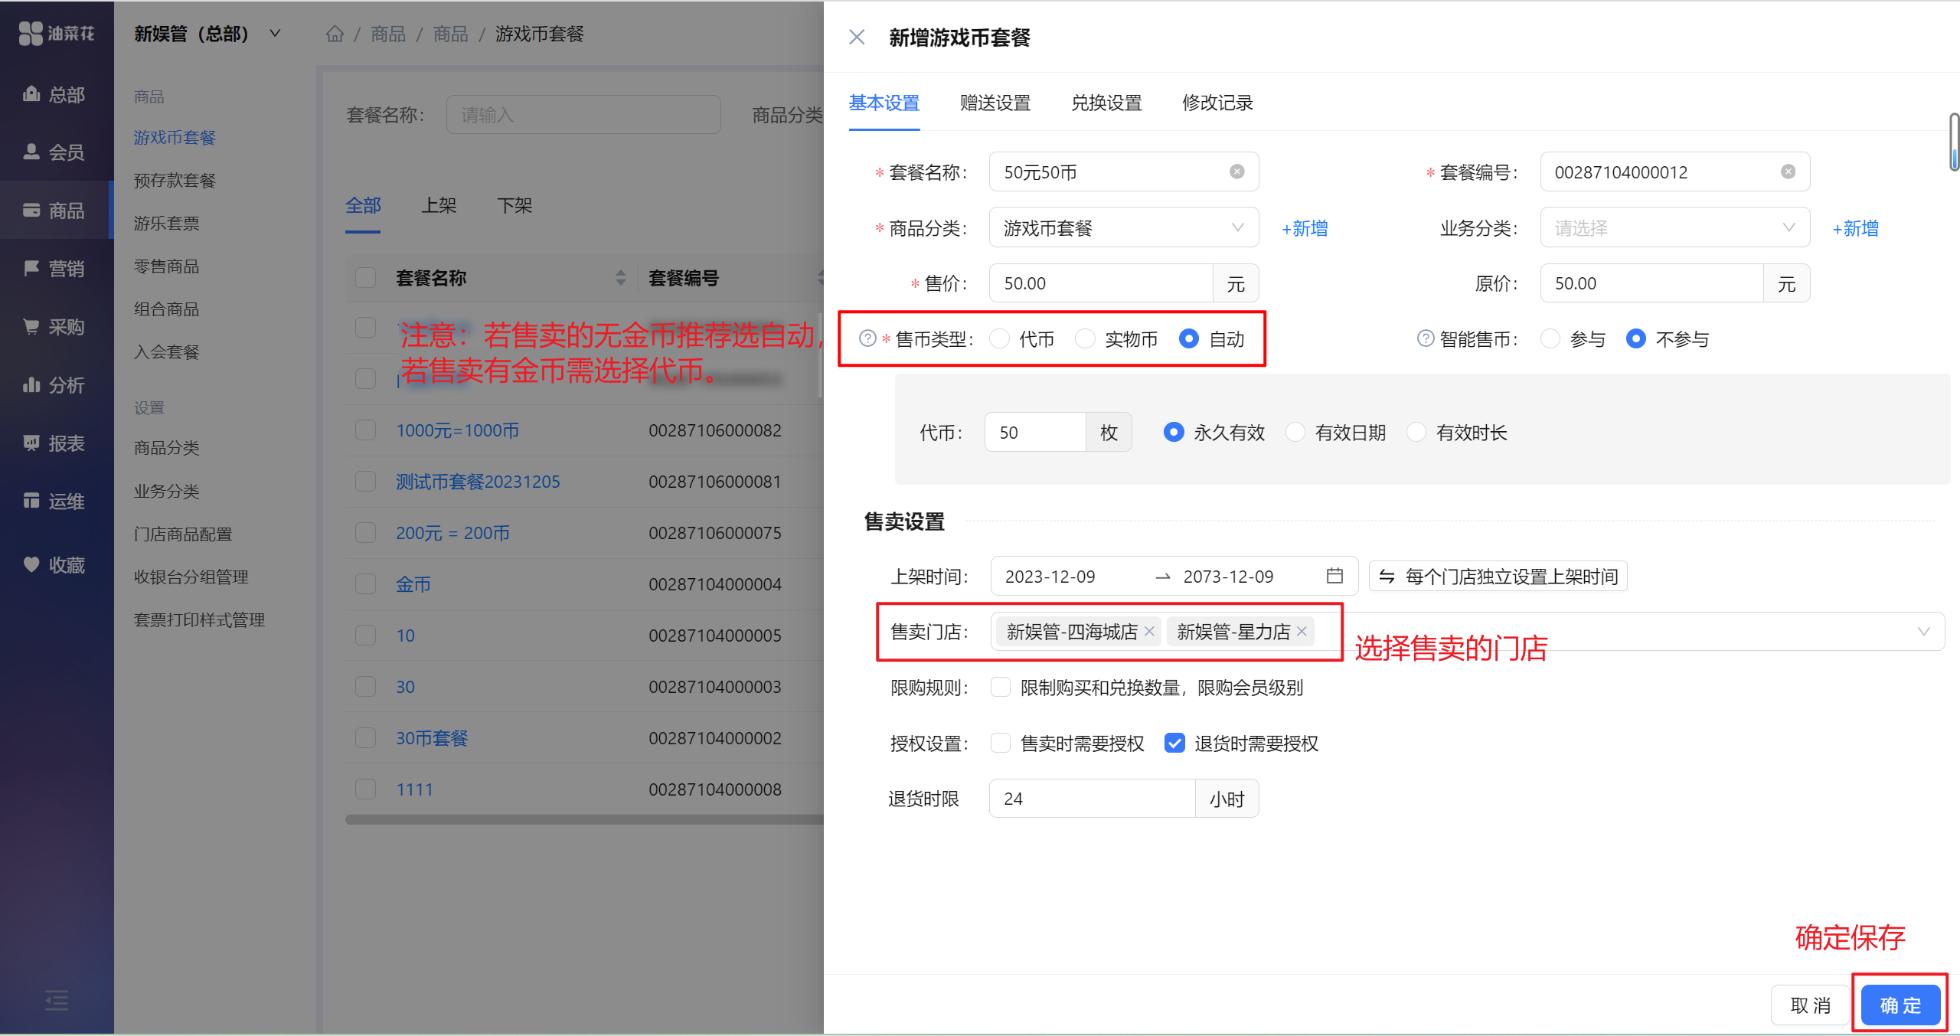The width and height of the screenshot is (1960, 1036).
Task: Clear the 套餐名称 field via its clear icon
Action: coord(1237,172)
